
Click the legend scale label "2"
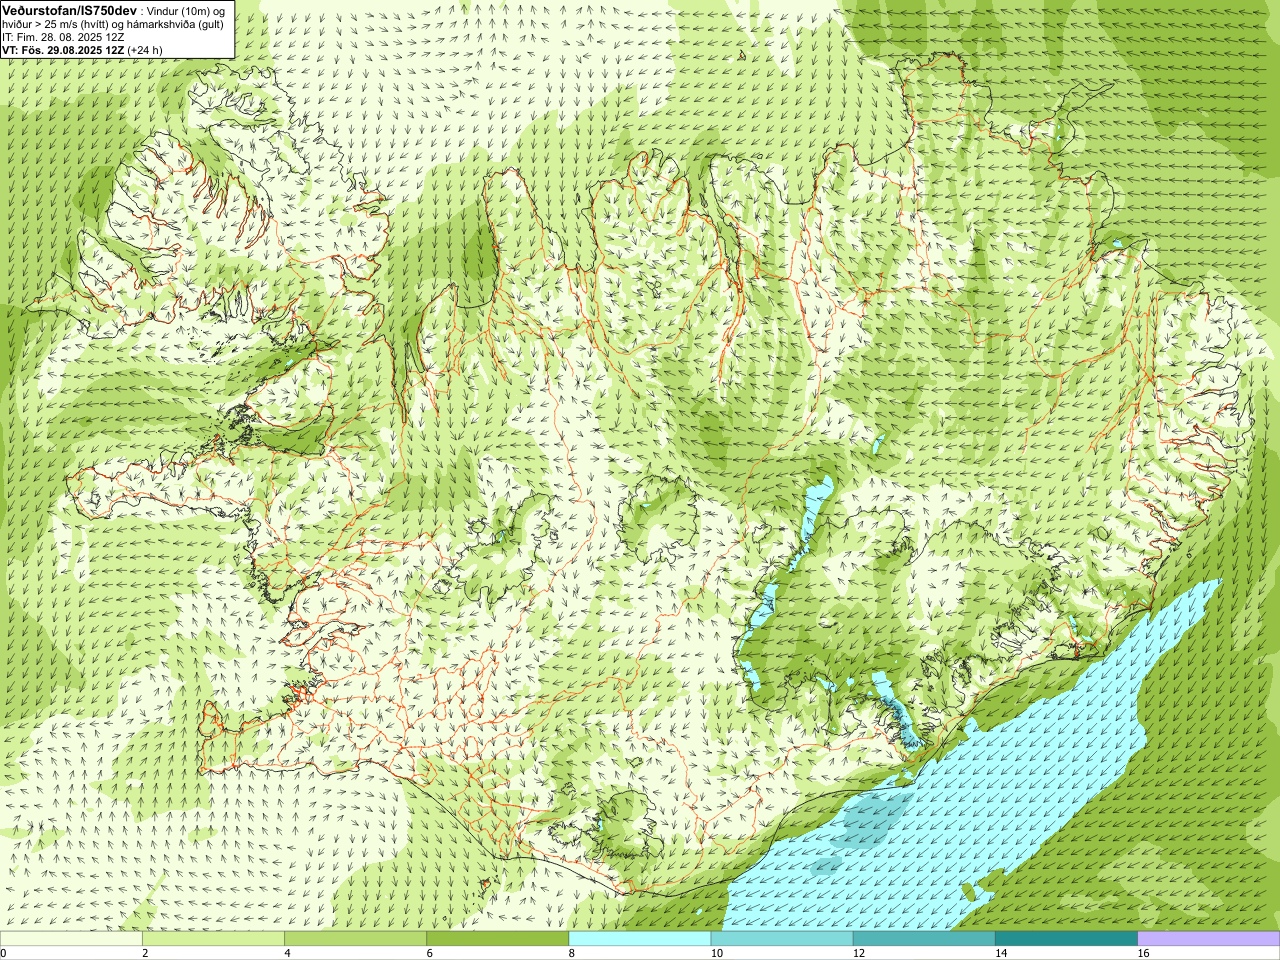tap(145, 953)
